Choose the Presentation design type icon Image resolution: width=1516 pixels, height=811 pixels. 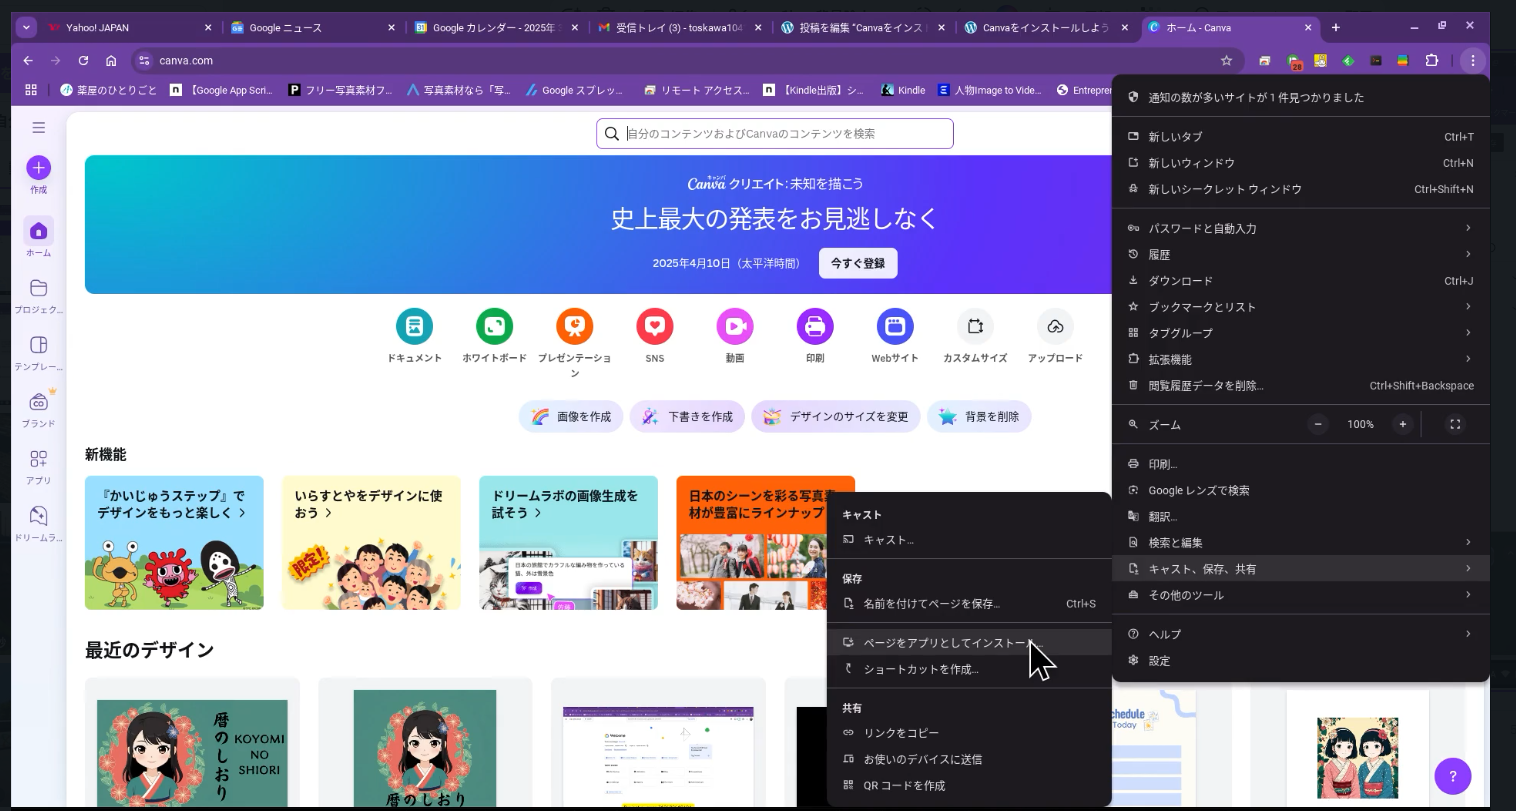[574, 326]
